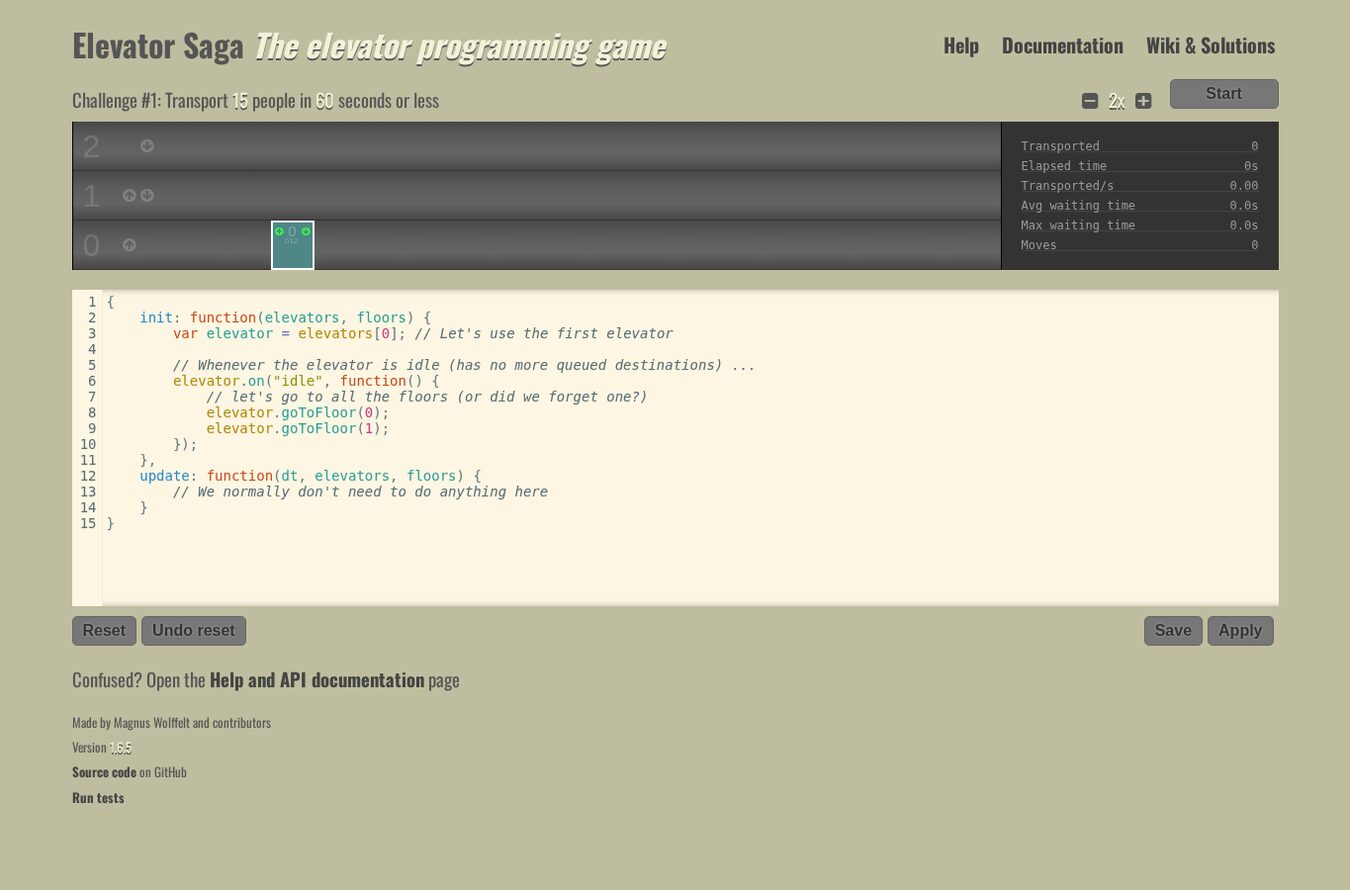This screenshot has width=1350, height=890.
Task: Click the Transported/s stat
Action: pos(1139,186)
